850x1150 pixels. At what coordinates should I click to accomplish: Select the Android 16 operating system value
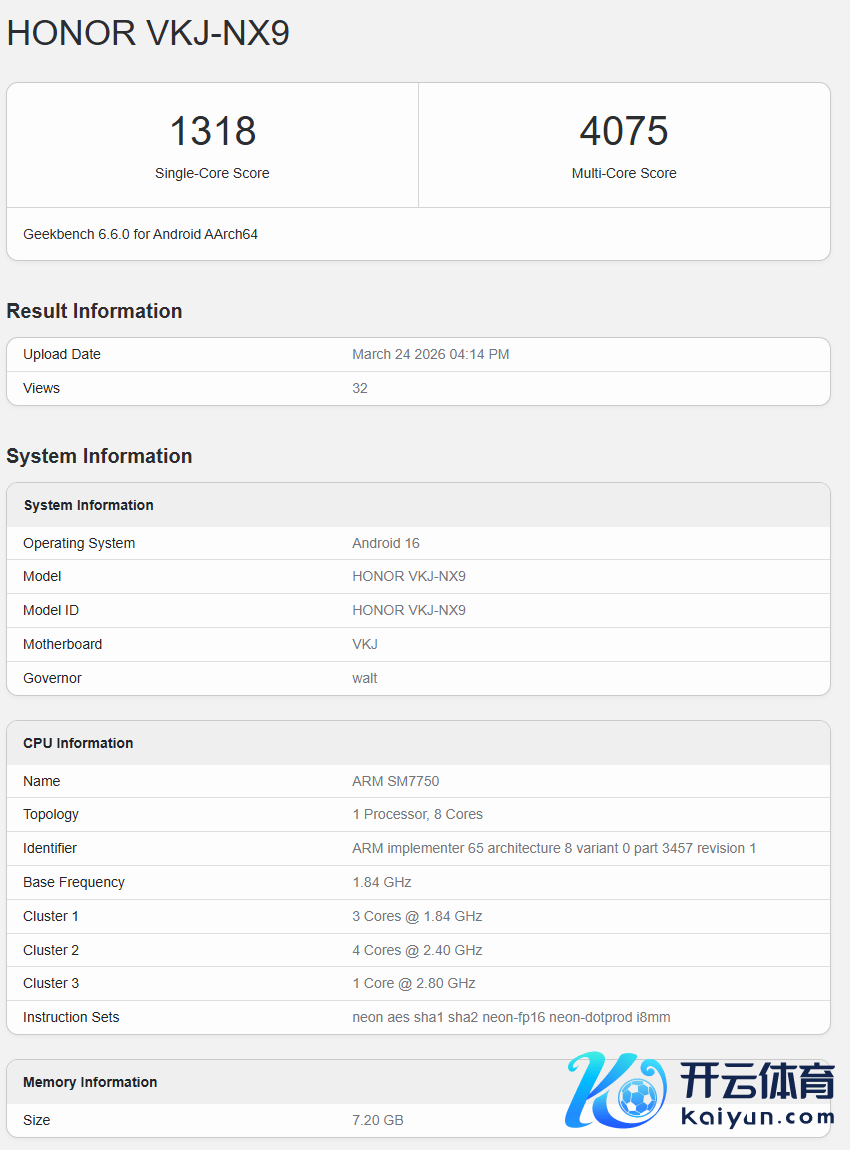click(x=386, y=543)
